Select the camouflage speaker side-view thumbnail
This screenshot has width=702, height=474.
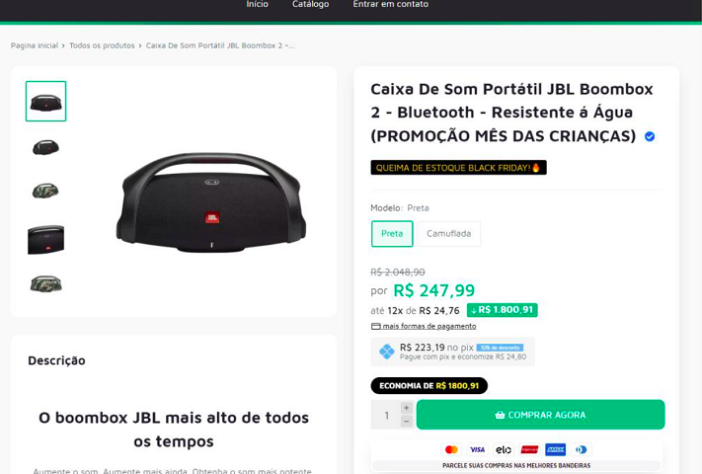coord(46,190)
